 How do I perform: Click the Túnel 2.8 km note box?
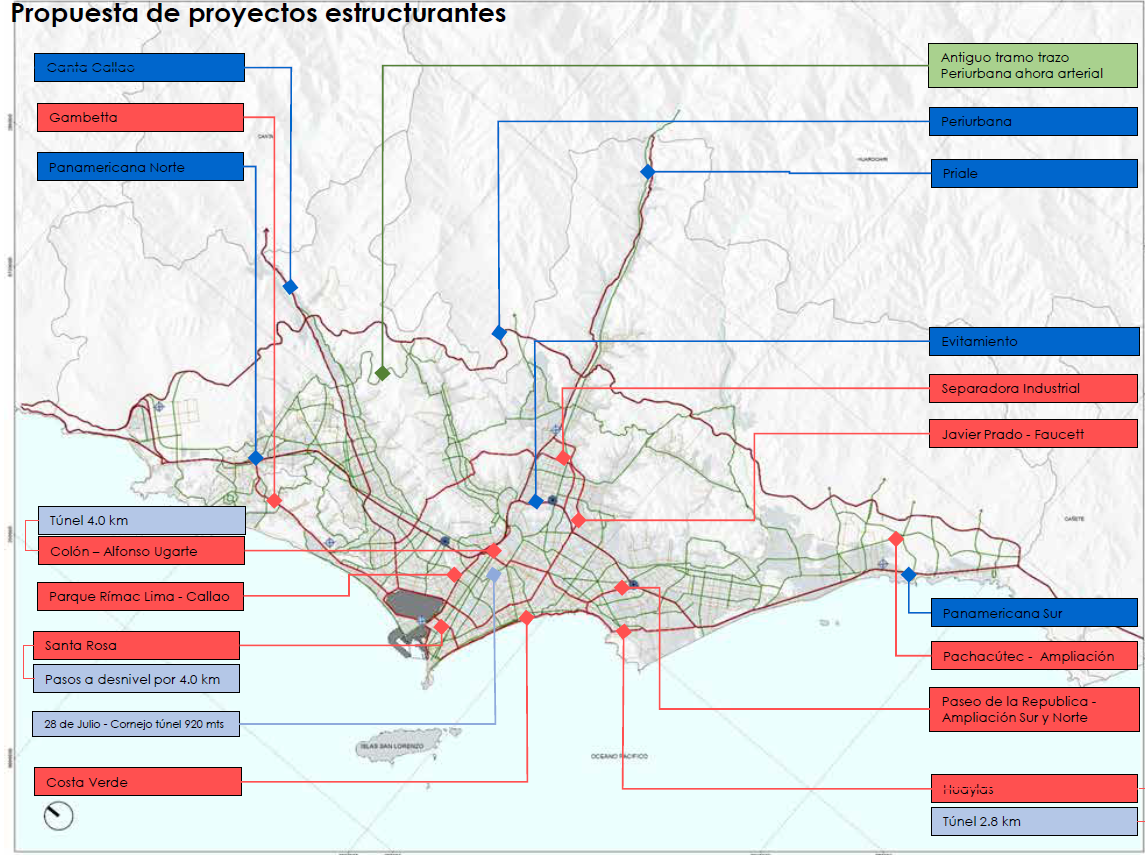coord(1033,821)
